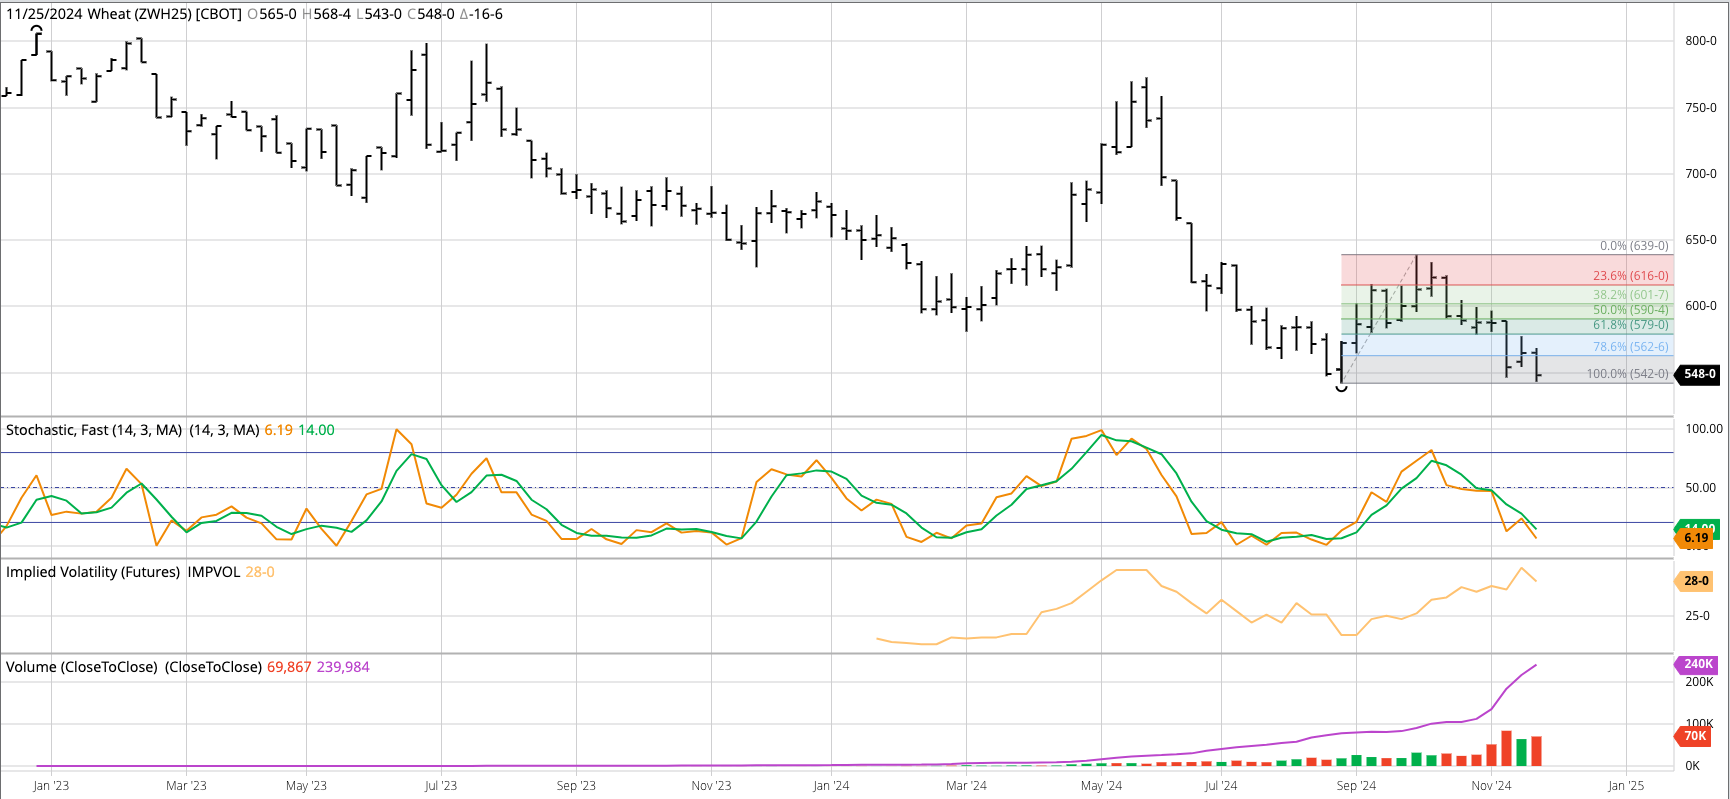Image resolution: width=1730 pixels, height=799 pixels.
Task: Click the tallest red volume bar in November
Action: point(1506,748)
